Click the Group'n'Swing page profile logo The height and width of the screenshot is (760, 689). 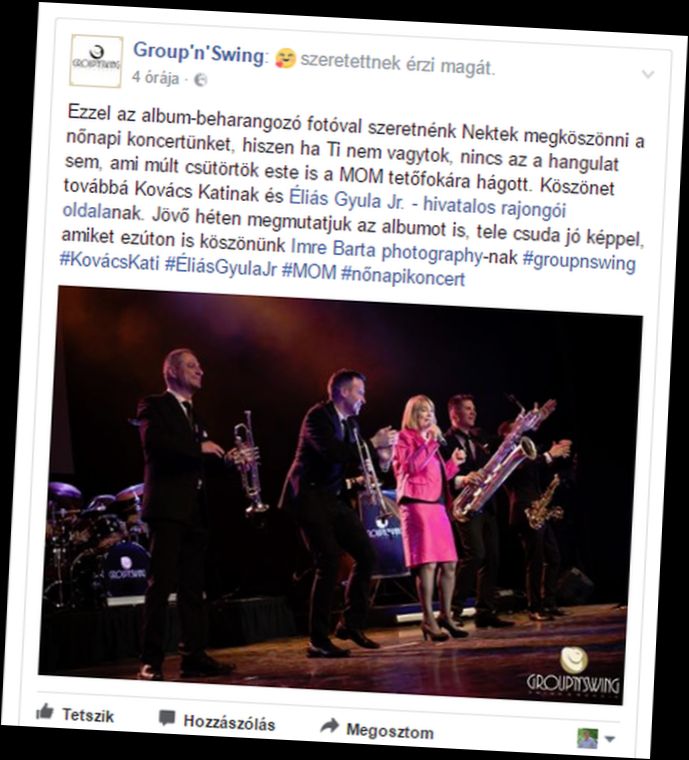pyautogui.click(x=96, y=61)
